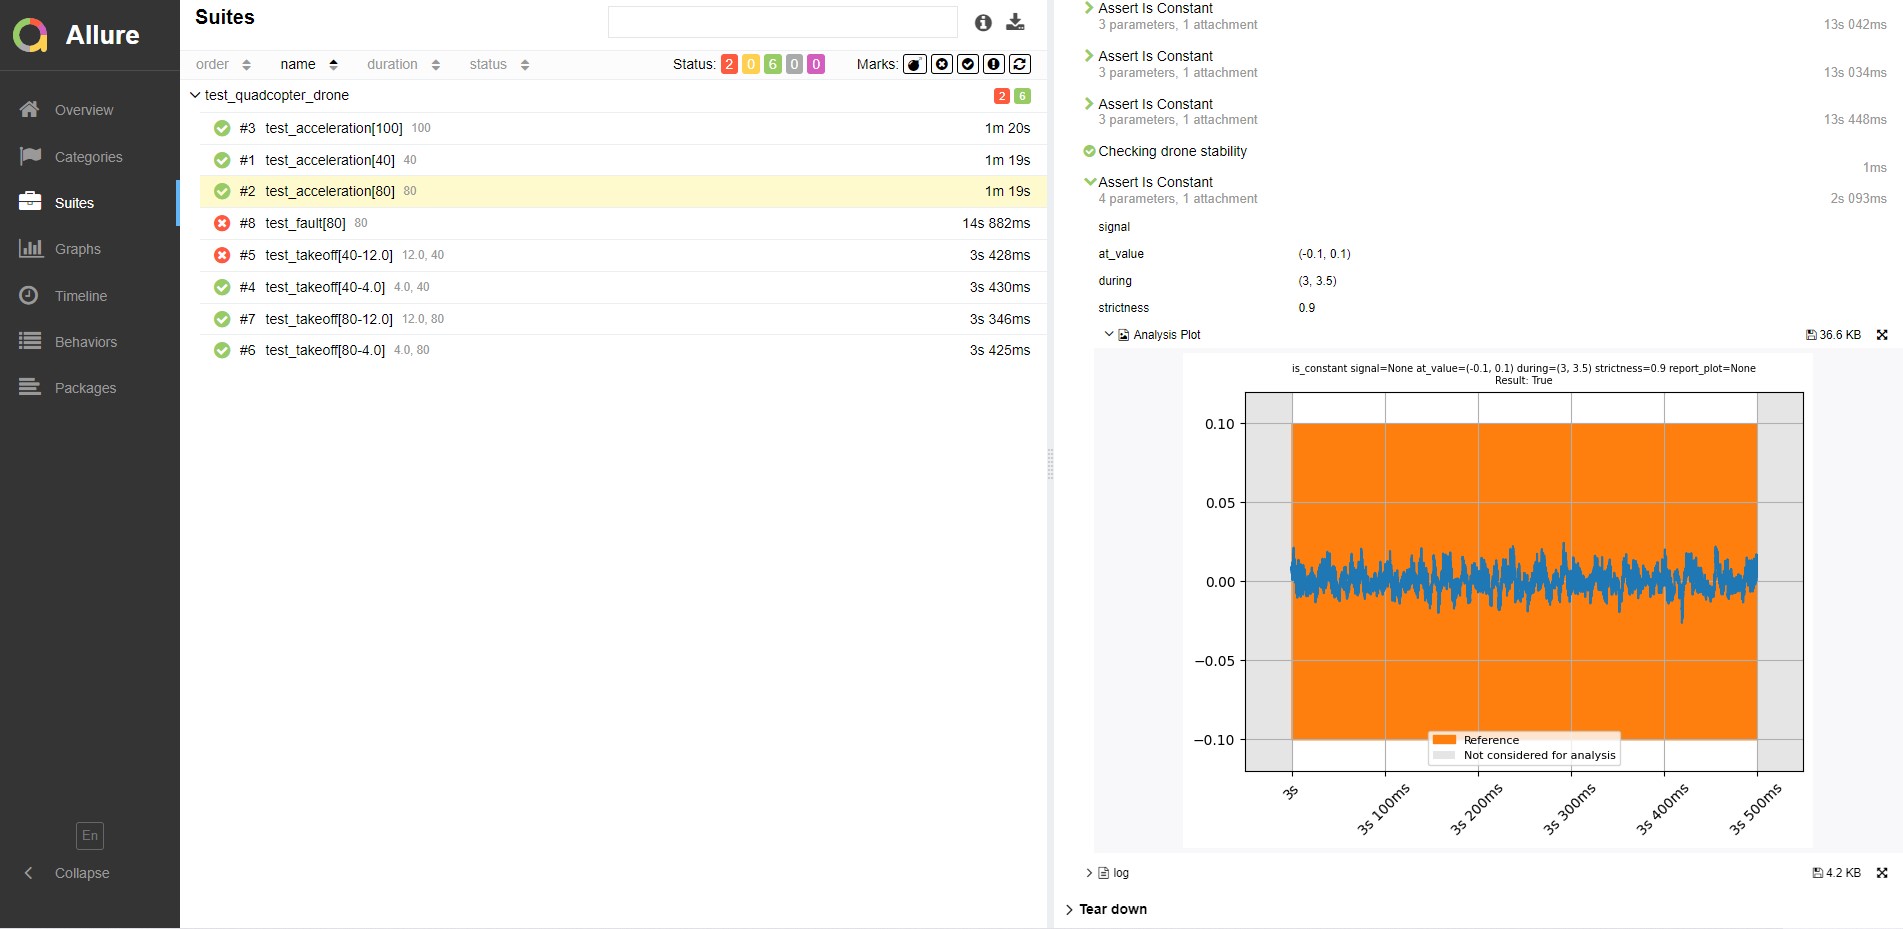Toggle the red failed status filter

(729, 64)
